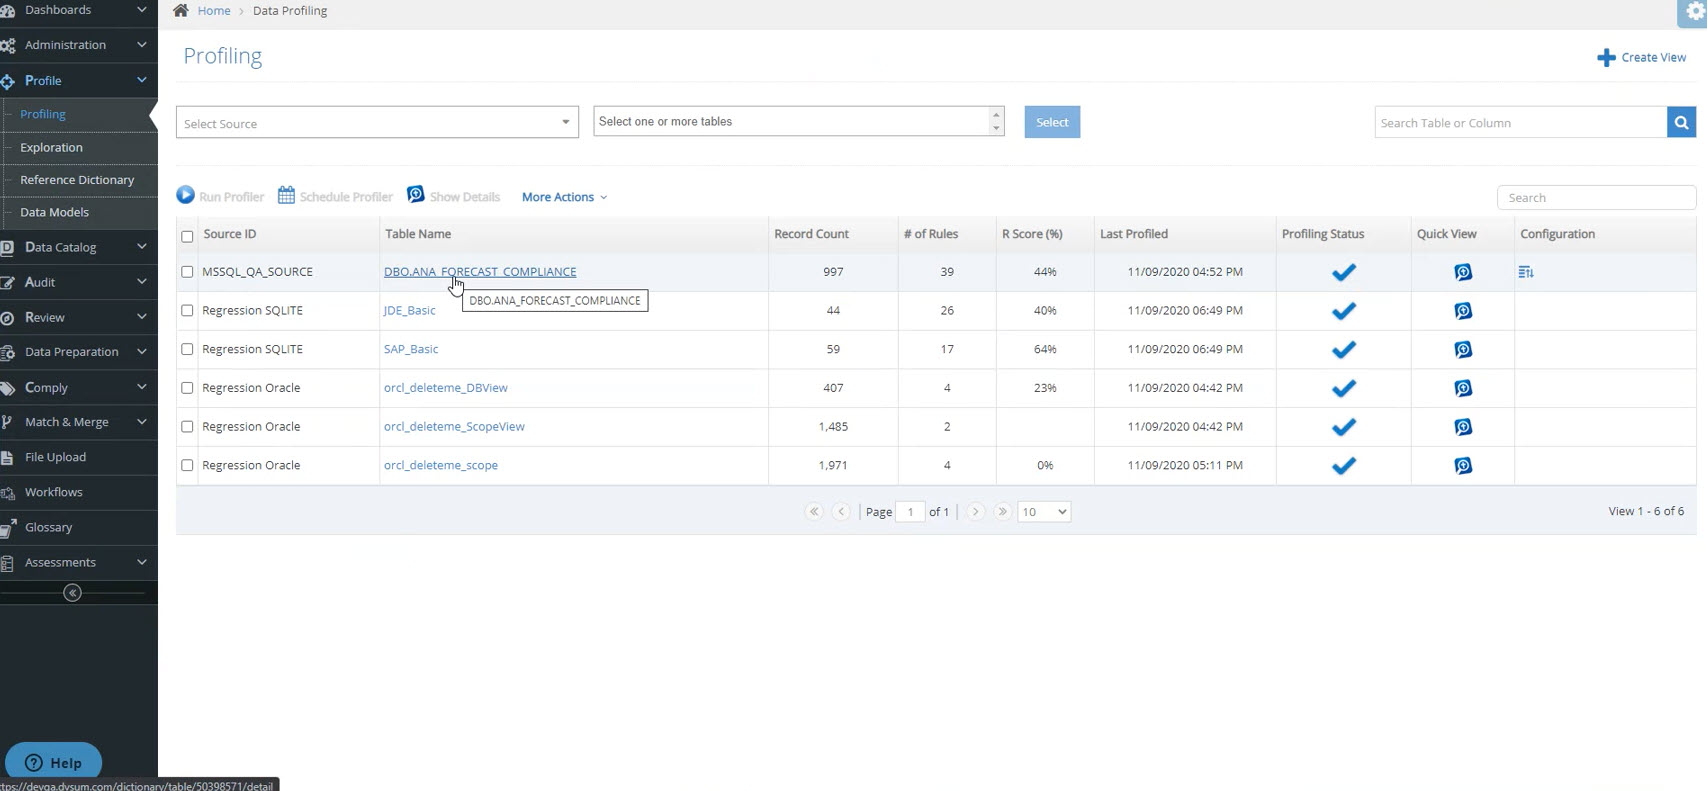Click the Glossary sidebar icon
This screenshot has width=1707, height=791.
click(x=8, y=528)
